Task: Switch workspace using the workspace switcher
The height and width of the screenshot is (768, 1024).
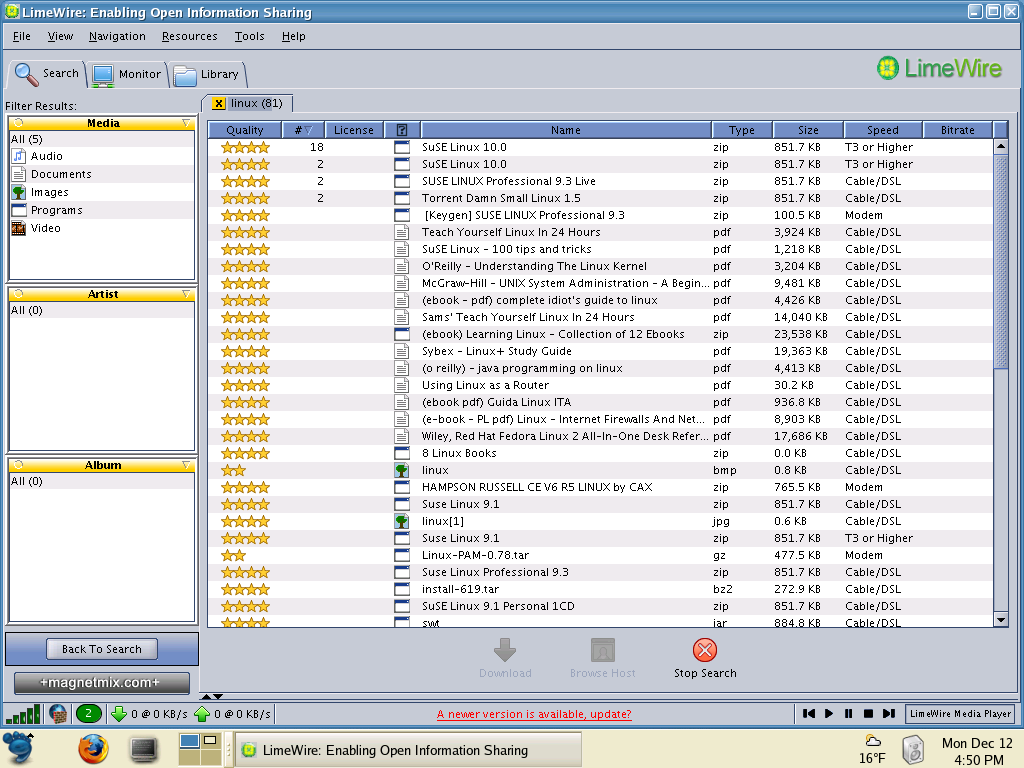Action: (200, 749)
